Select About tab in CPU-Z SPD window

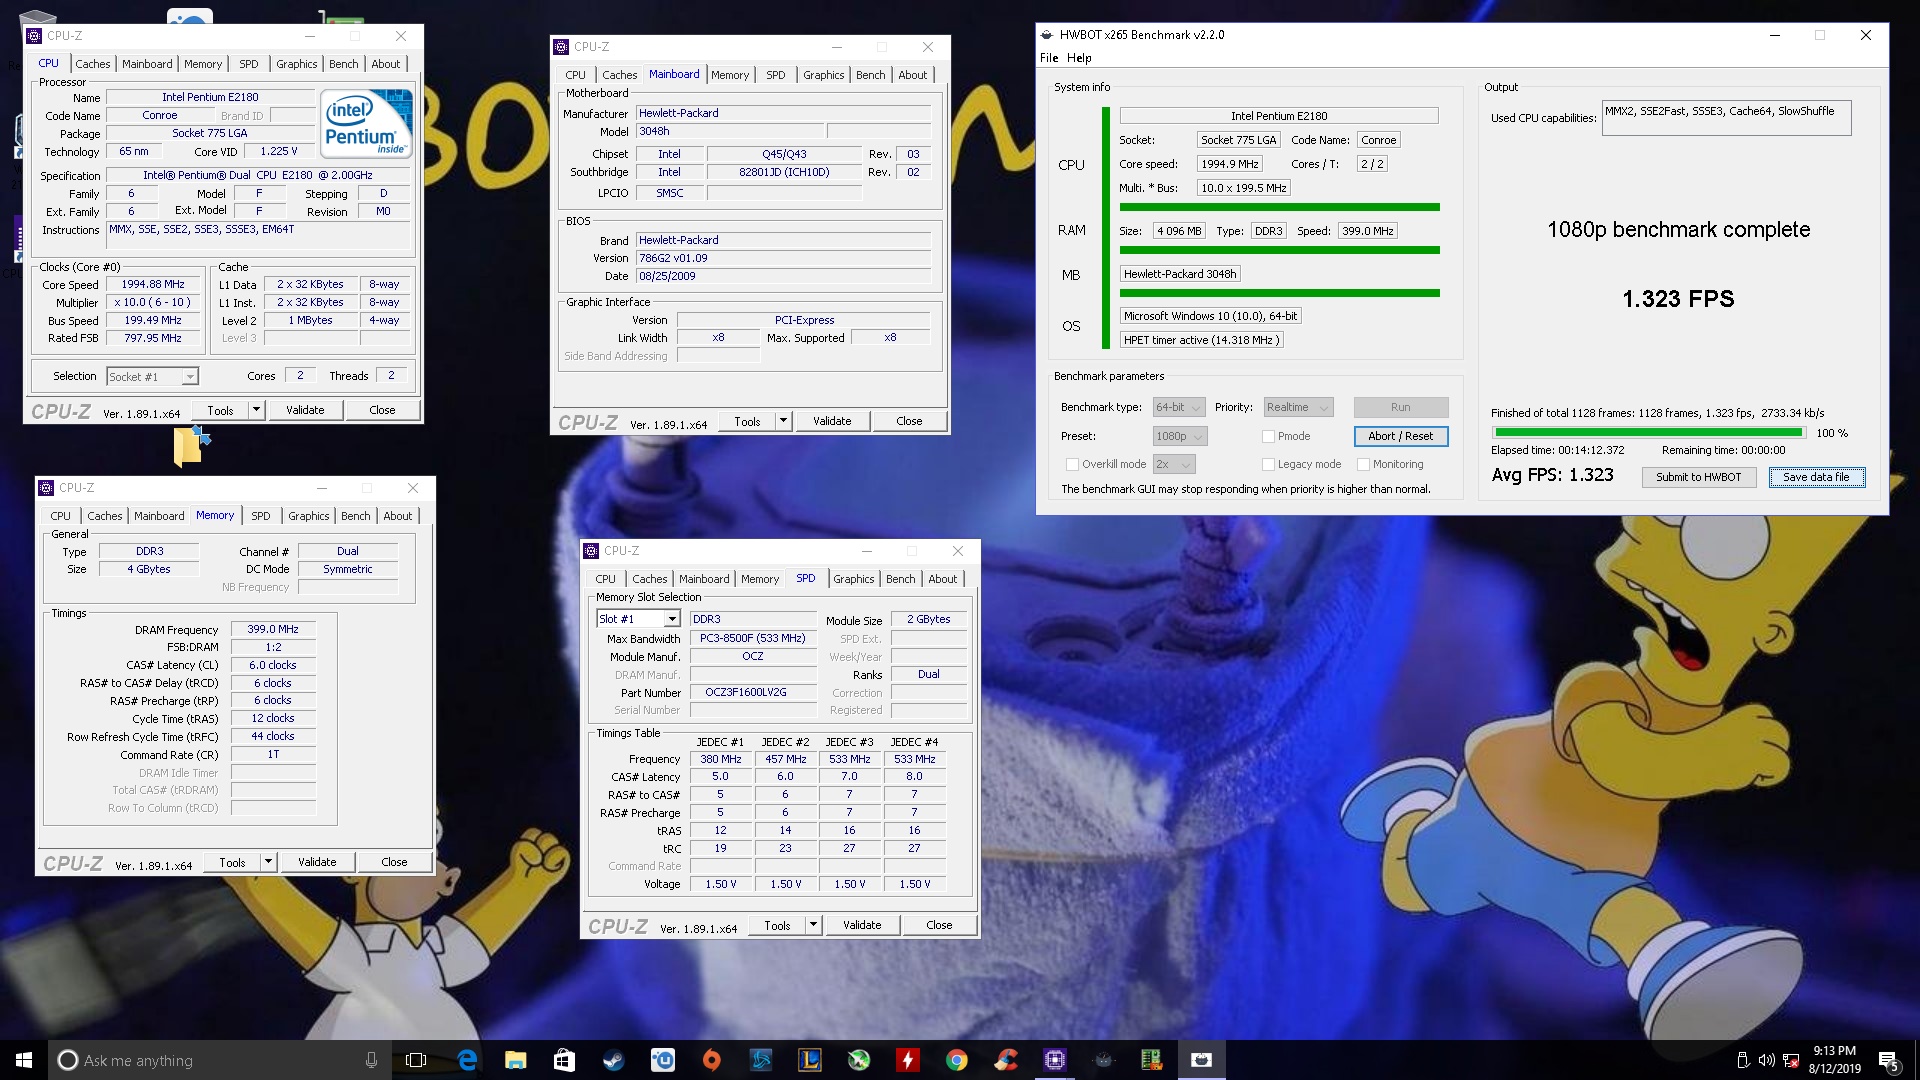tap(943, 579)
